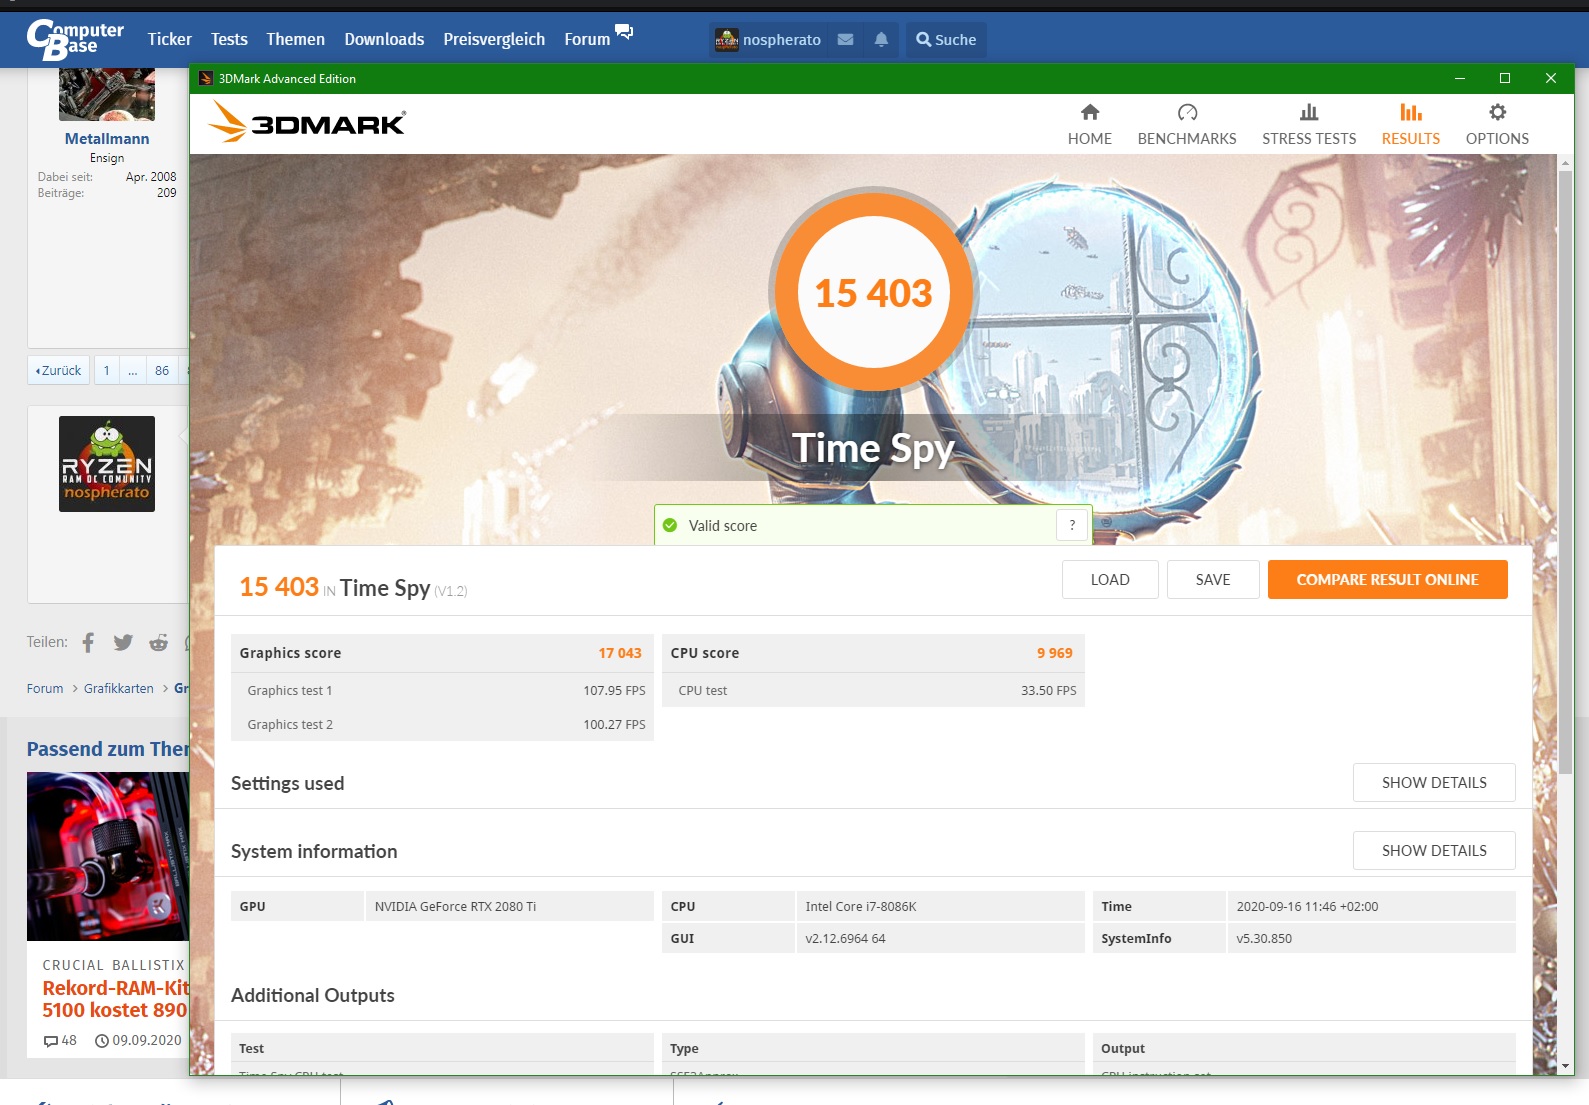1589x1105 pixels.
Task: Click the LOAD button
Action: click(1110, 579)
